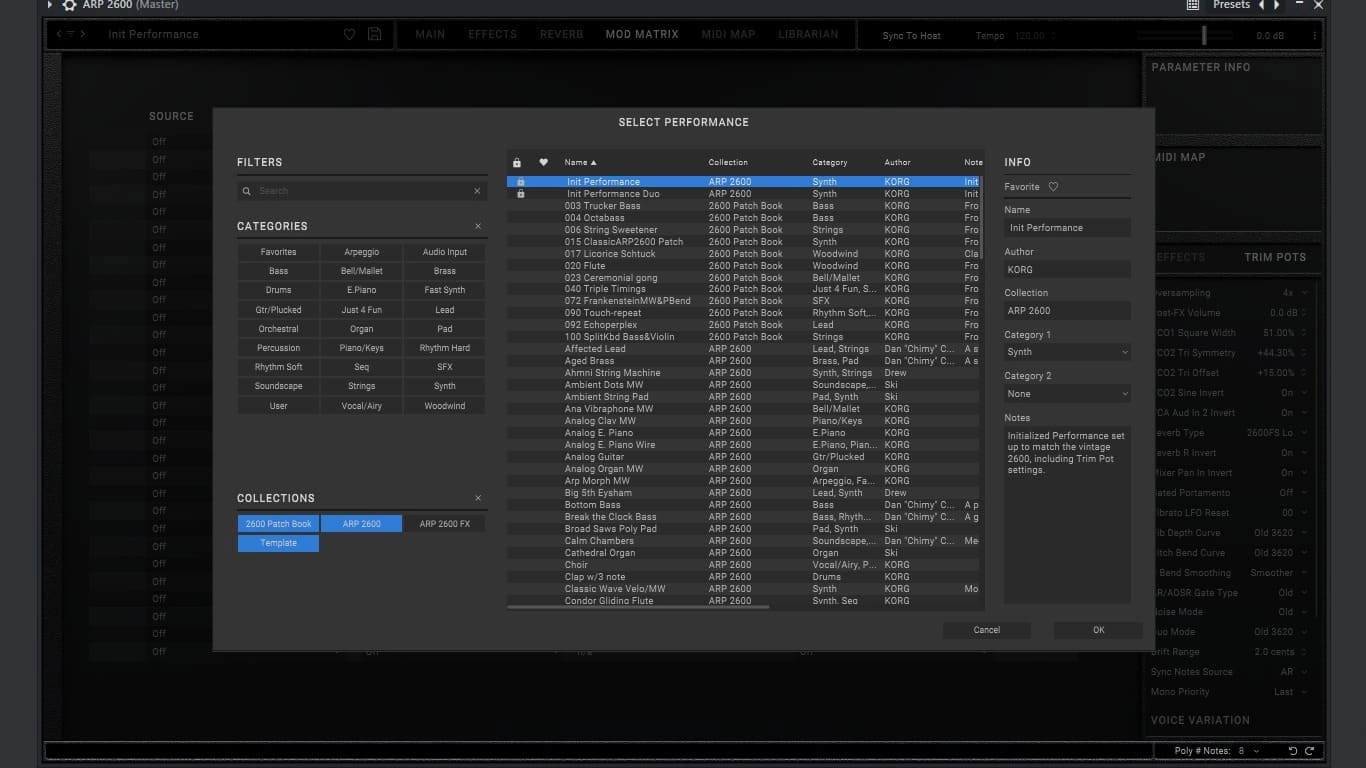This screenshot has width=1366, height=768.
Task: Open the LIBRARIAN tab
Action: 808,34
